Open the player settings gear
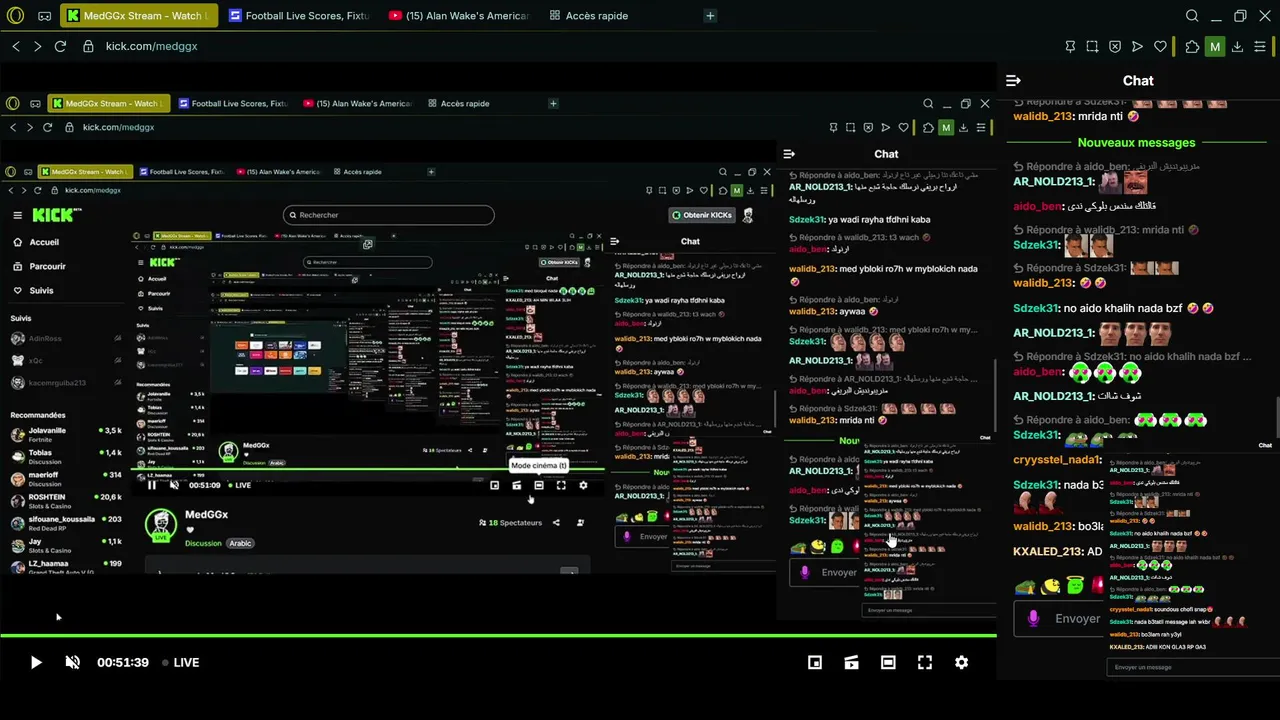This screenshot has height=720, width=1280. 961,662
